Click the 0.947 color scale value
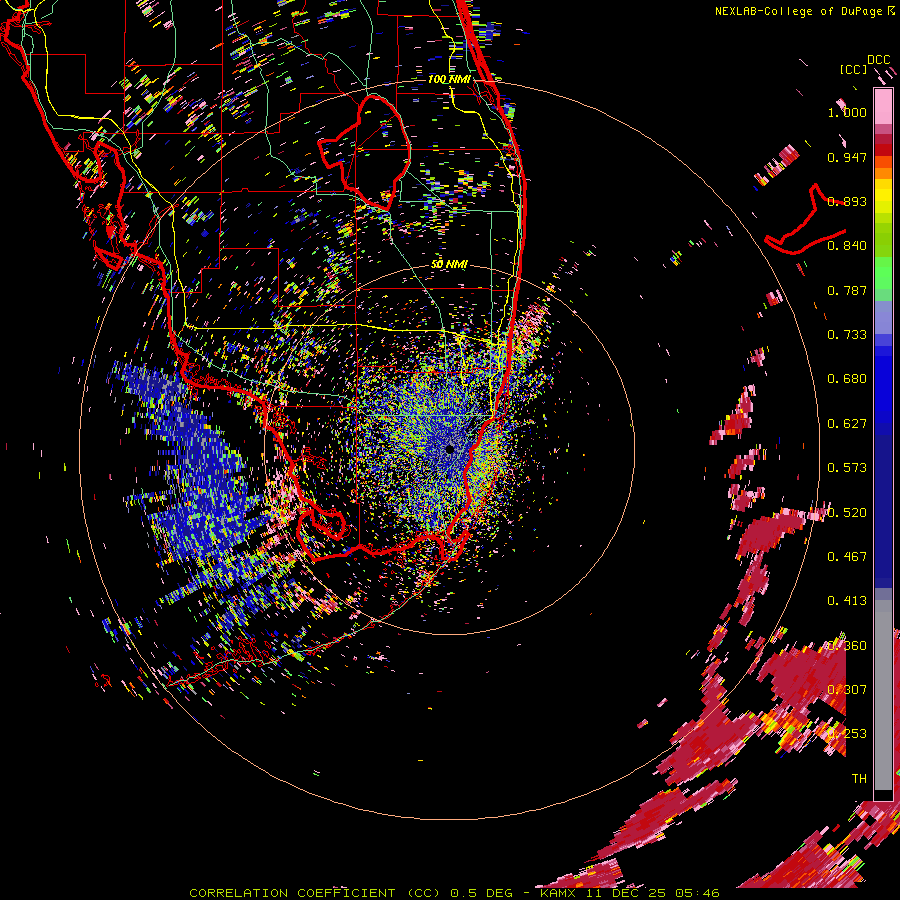Viewport: 900px width, 900px height. pos(847,157)
